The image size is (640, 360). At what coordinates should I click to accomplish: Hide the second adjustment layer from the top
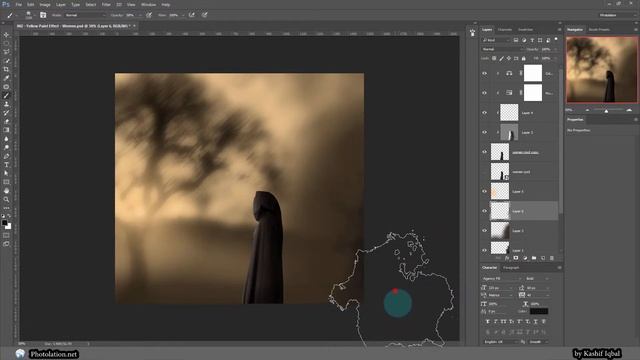pyautogui.click(x=484, y=93)
